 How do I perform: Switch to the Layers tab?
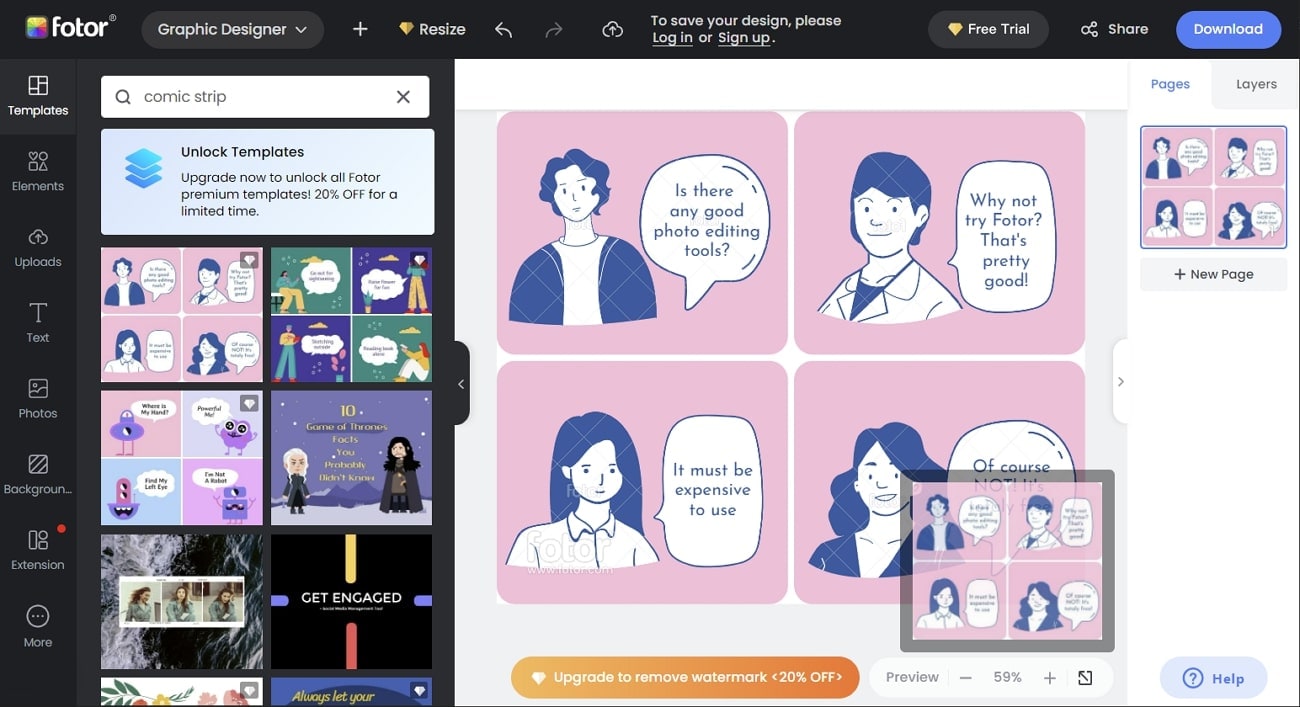1255,84
